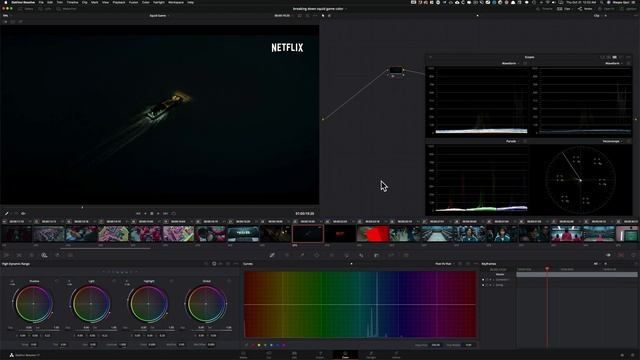640x360 pixels.
Task: Toggle the Gallery panel
Action: [25, 9]
